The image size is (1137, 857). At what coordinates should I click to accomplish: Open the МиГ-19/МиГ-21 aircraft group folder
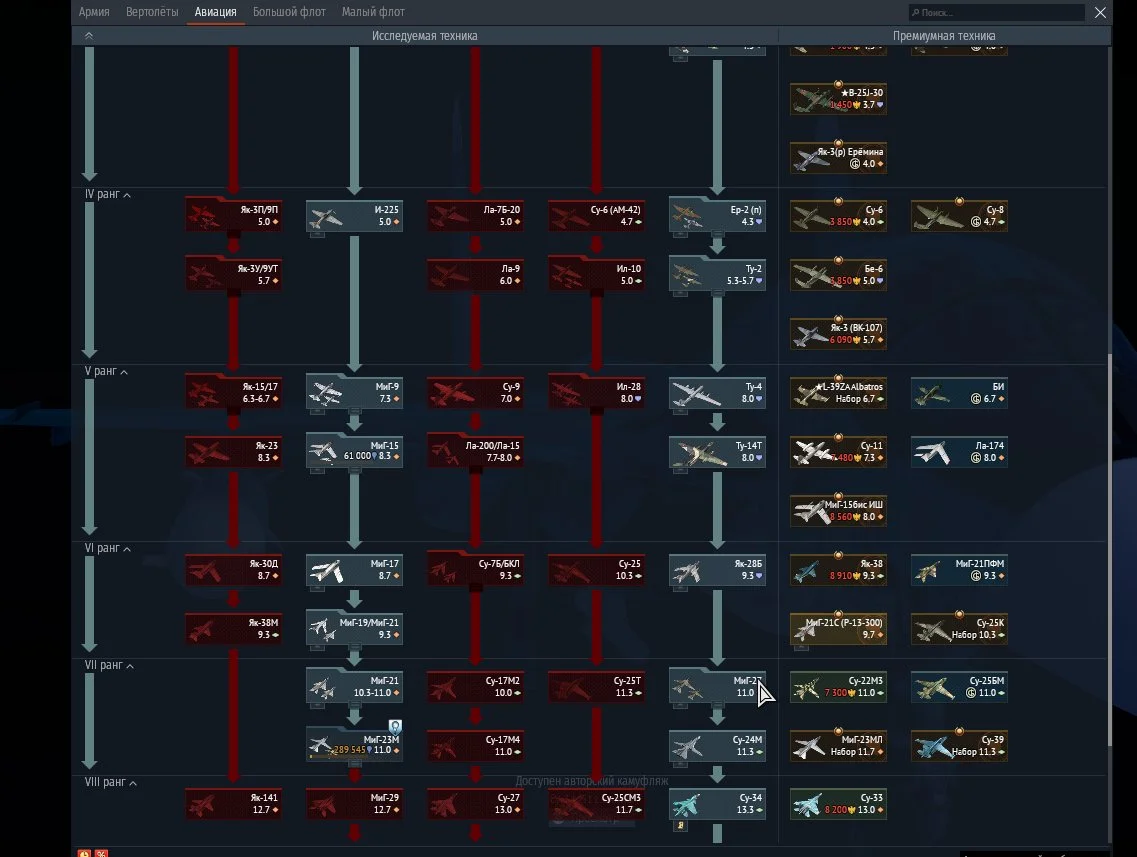[354, 628]
